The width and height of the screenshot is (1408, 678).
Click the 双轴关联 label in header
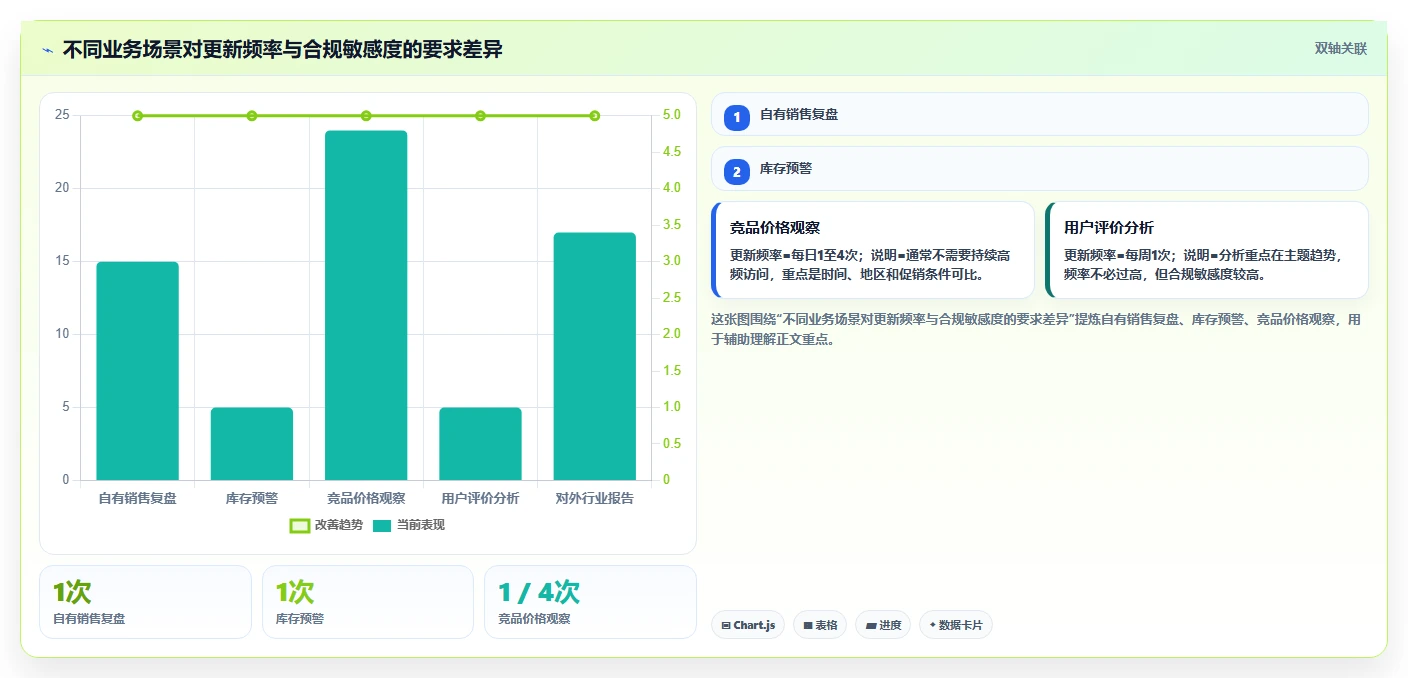point(1340,49)
